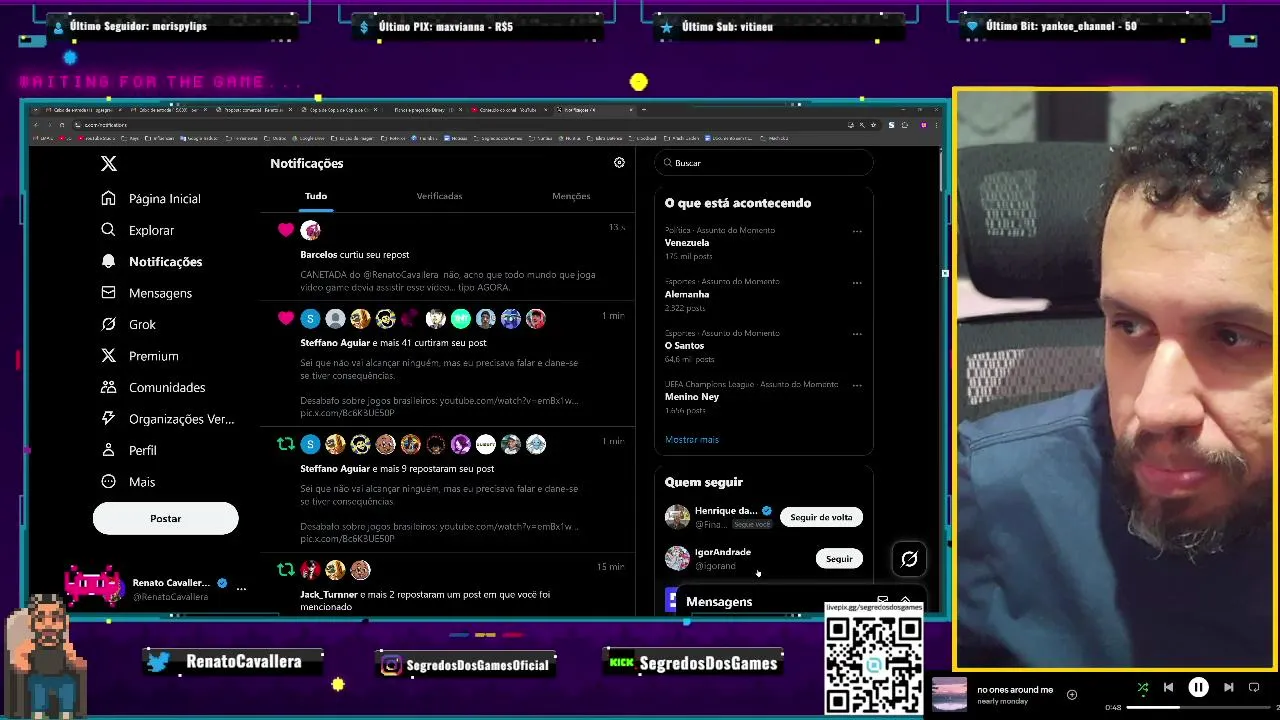The height and width of the screenshot is (720, 1280).
Task: Open notifications settings gear icon
Action: 619,163
